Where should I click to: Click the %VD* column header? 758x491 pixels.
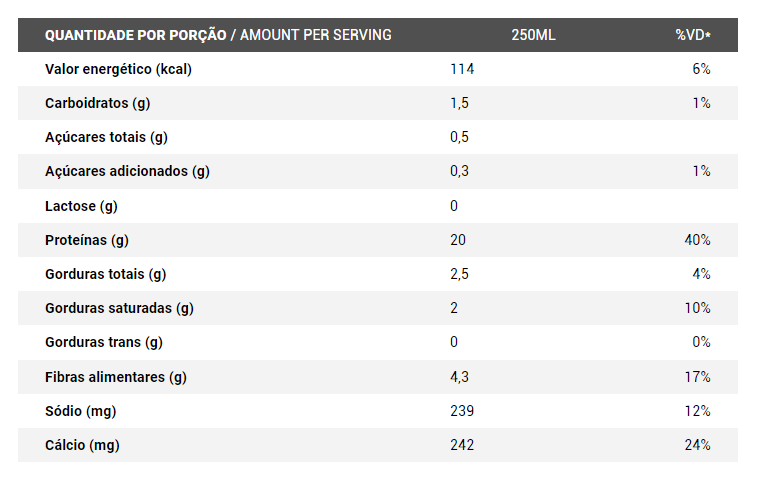pyautogui.click(x=693, y=35)
